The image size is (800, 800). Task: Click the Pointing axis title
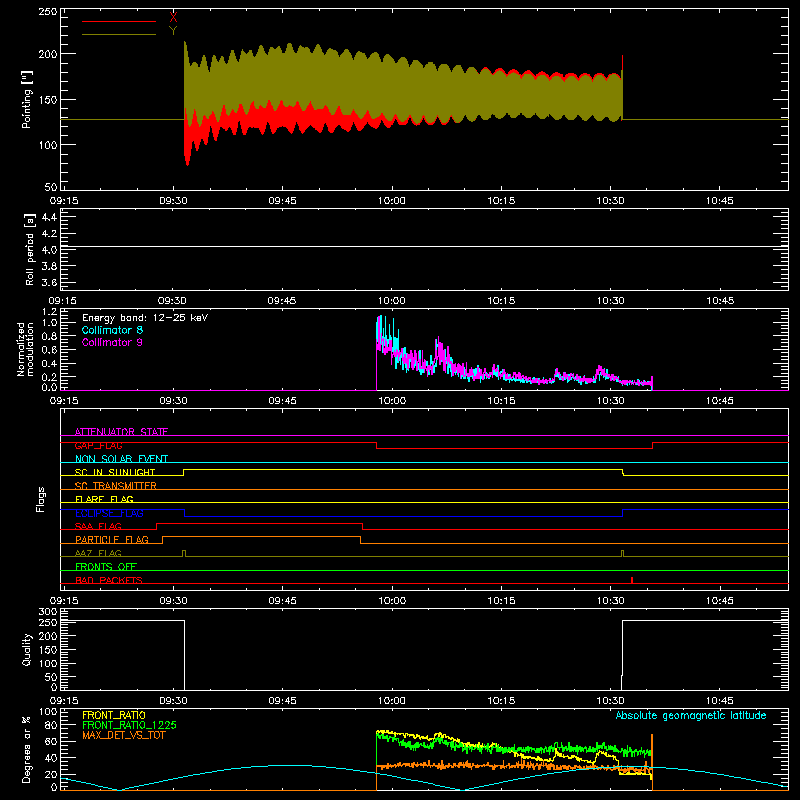[27, 99]
